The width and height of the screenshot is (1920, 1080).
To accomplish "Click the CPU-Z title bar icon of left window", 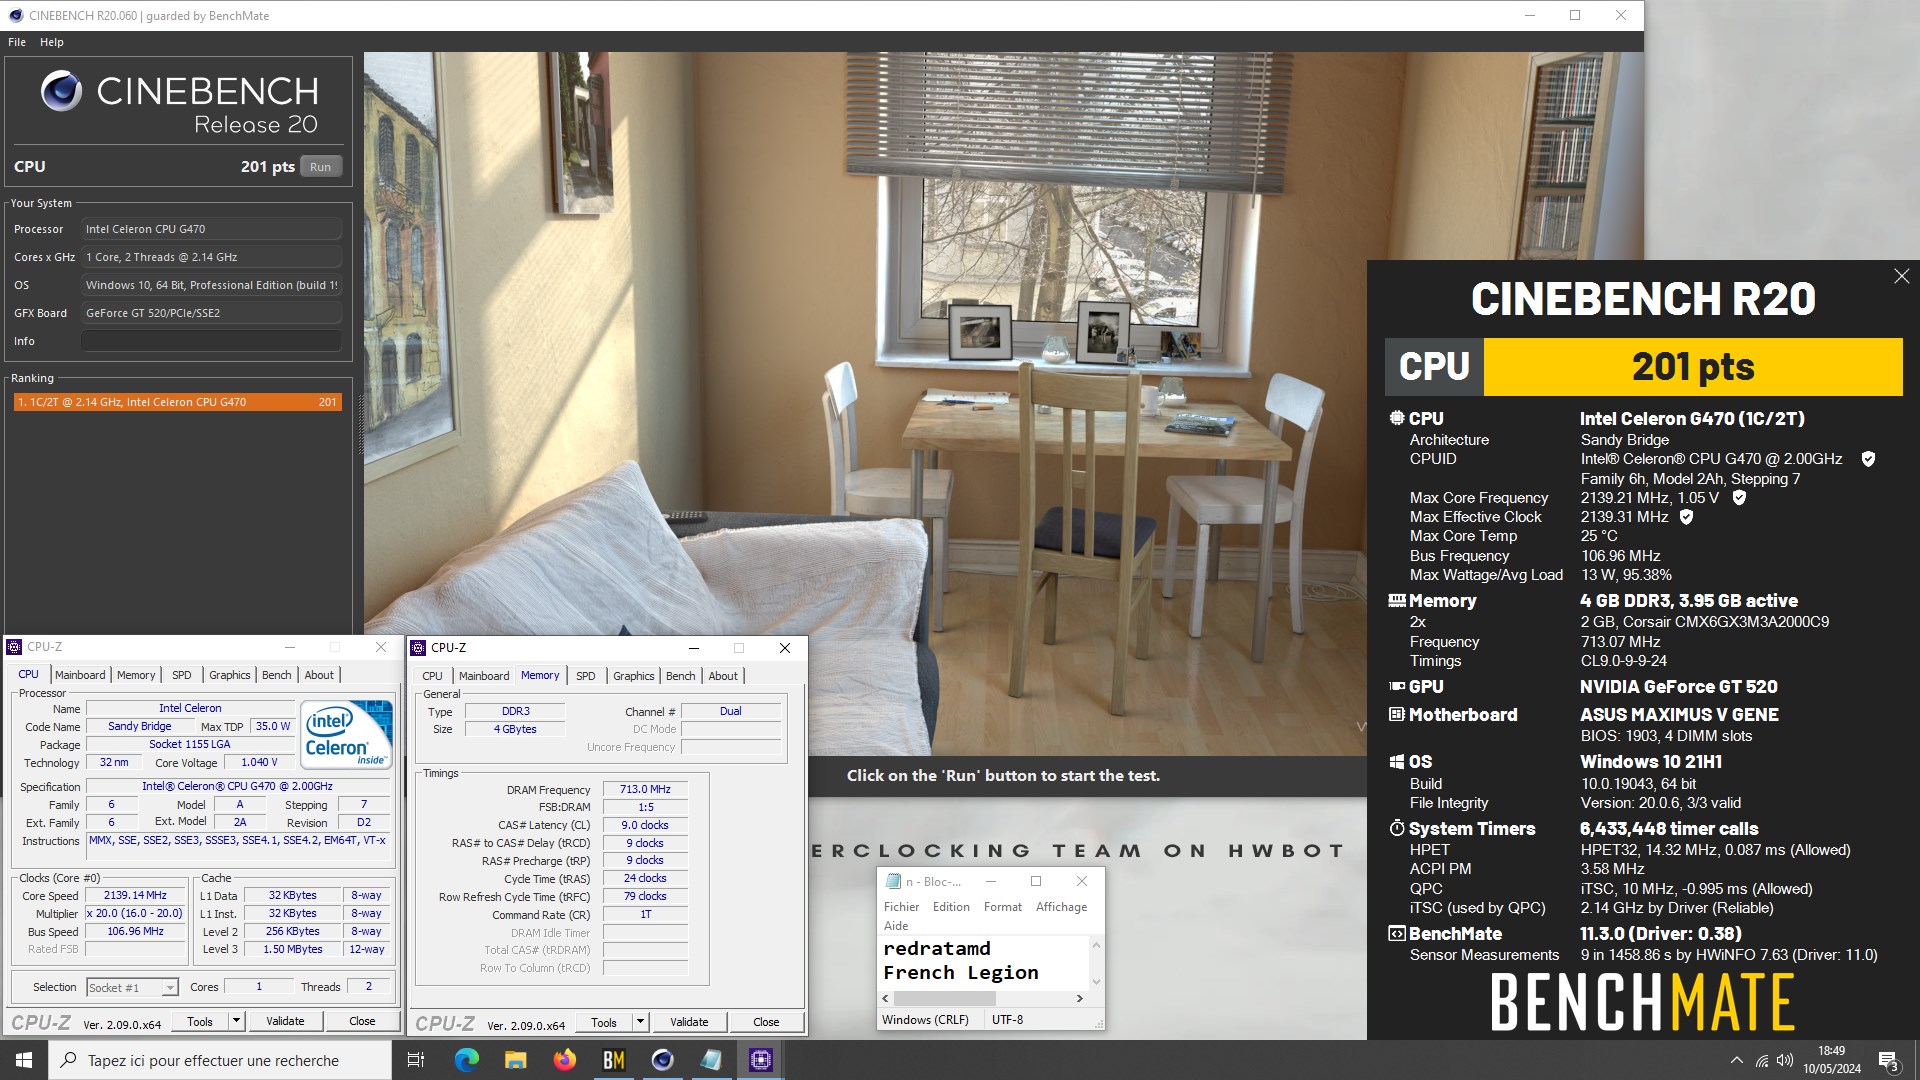I will click(x=14, y=647).
